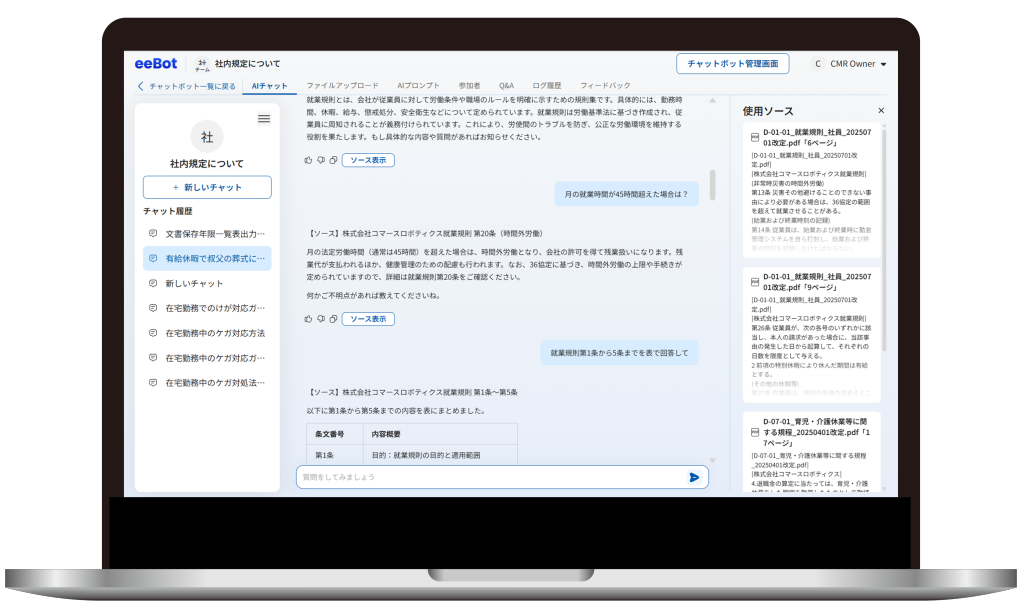Copy the 時間外労働 answer via its copy icon
The width and height of the screenshot is (1022, 608).
[332, 318]
